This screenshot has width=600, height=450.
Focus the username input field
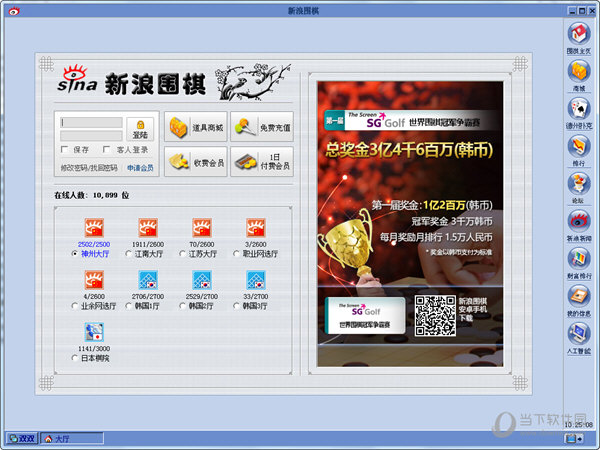pyautogui.click(x=91, y=122)
